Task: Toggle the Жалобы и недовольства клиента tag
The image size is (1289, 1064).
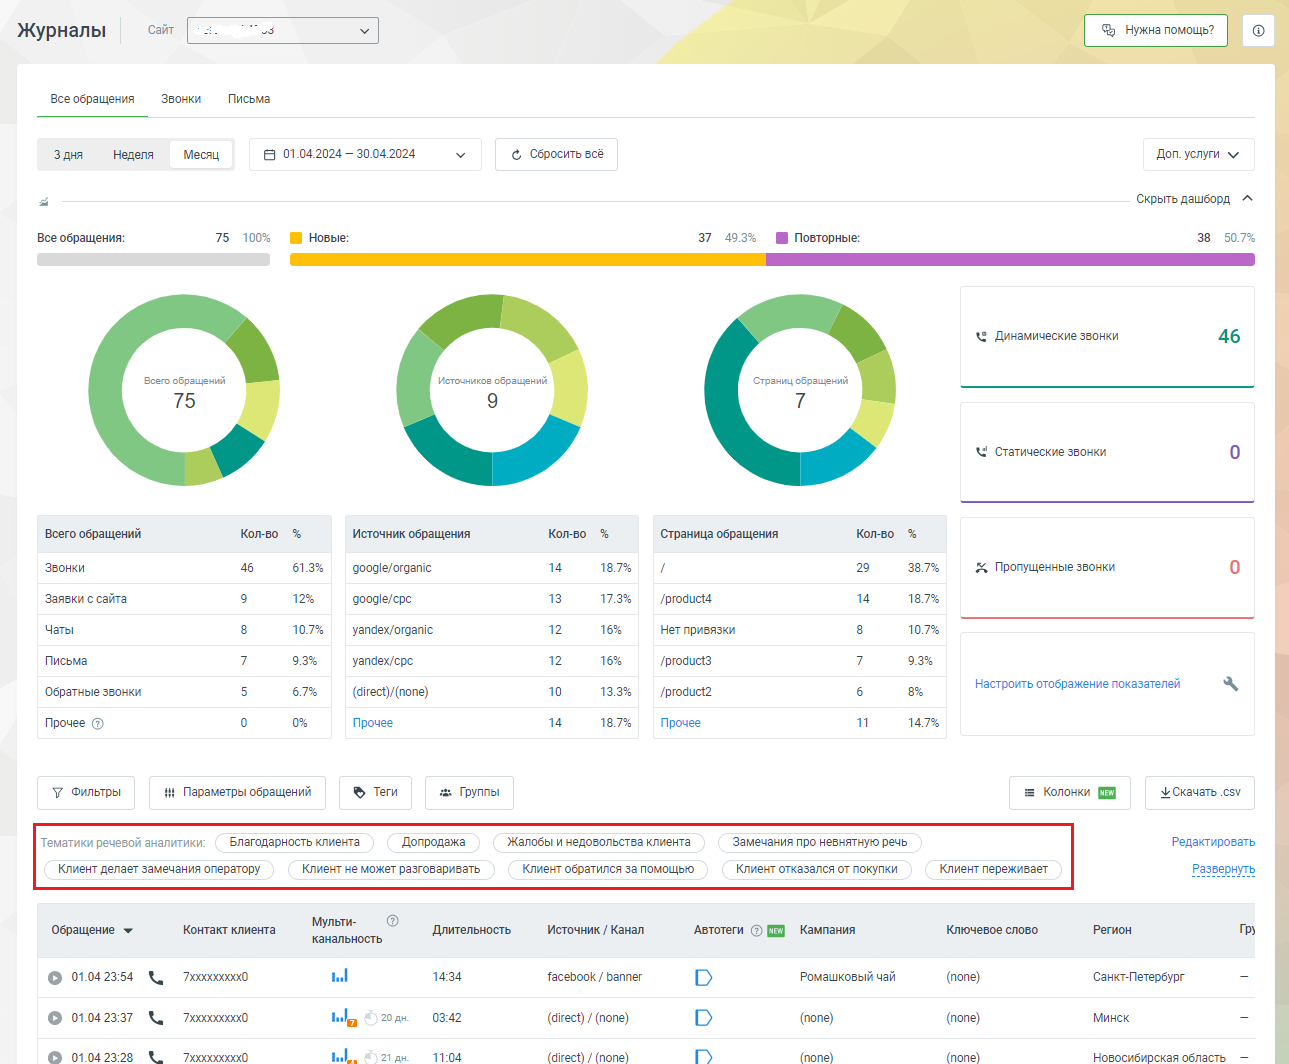Action: 598,843
